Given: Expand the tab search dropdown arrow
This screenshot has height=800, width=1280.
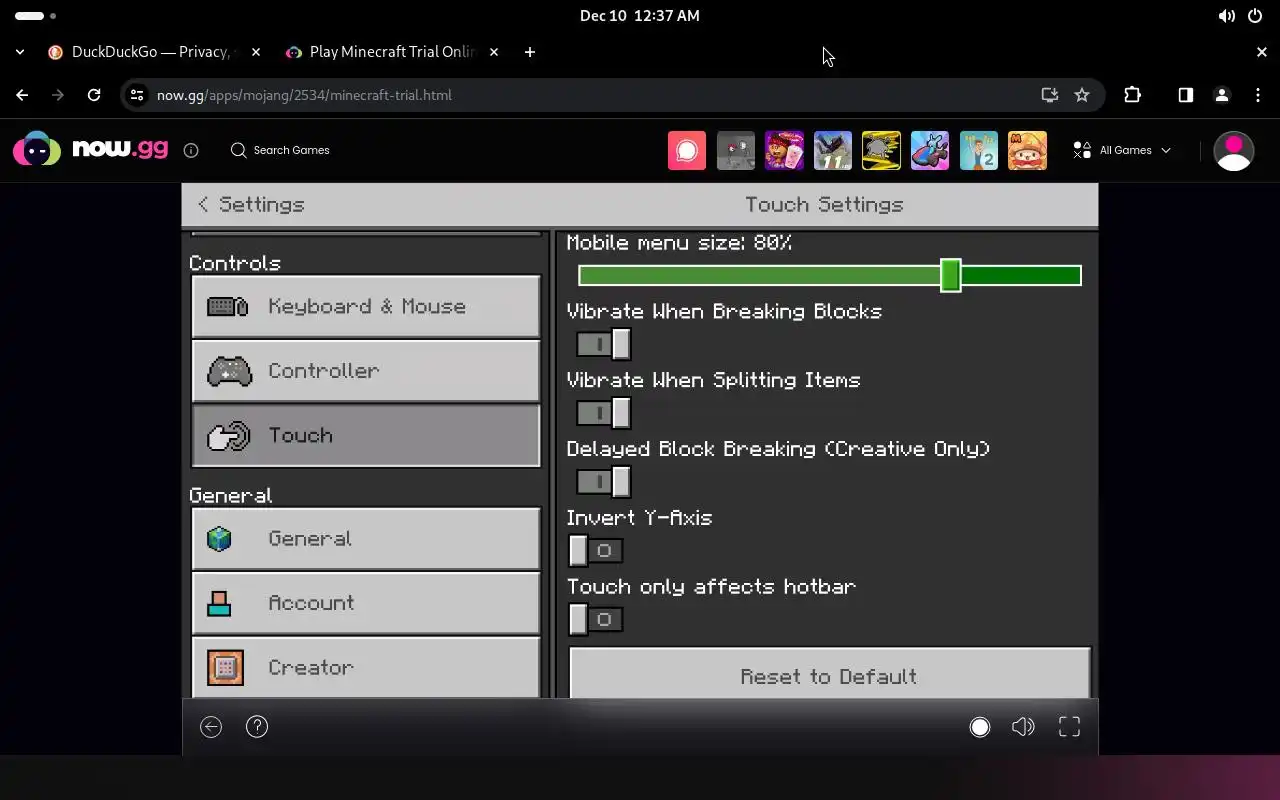Looking at the screenshot, I should (19, 52).
